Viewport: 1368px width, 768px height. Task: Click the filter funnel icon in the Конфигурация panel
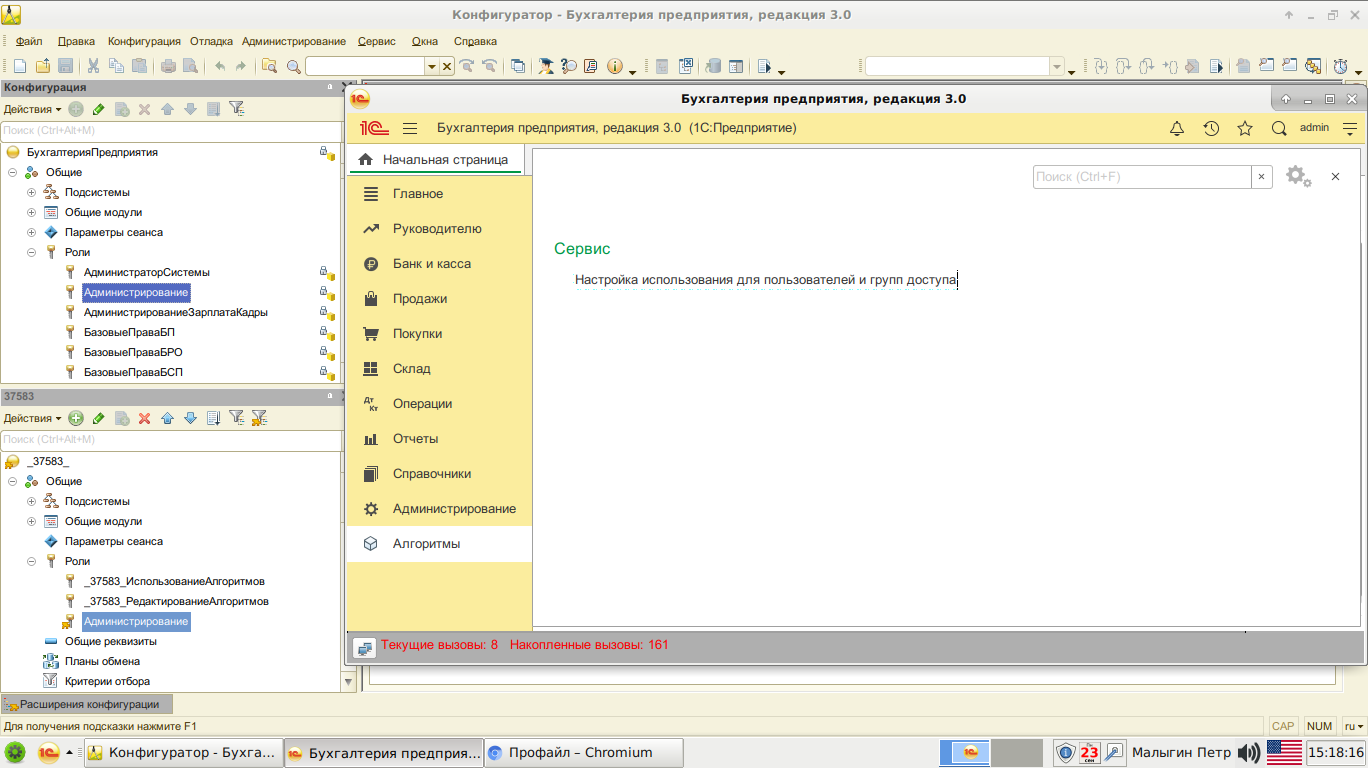[x=236, y=109]
